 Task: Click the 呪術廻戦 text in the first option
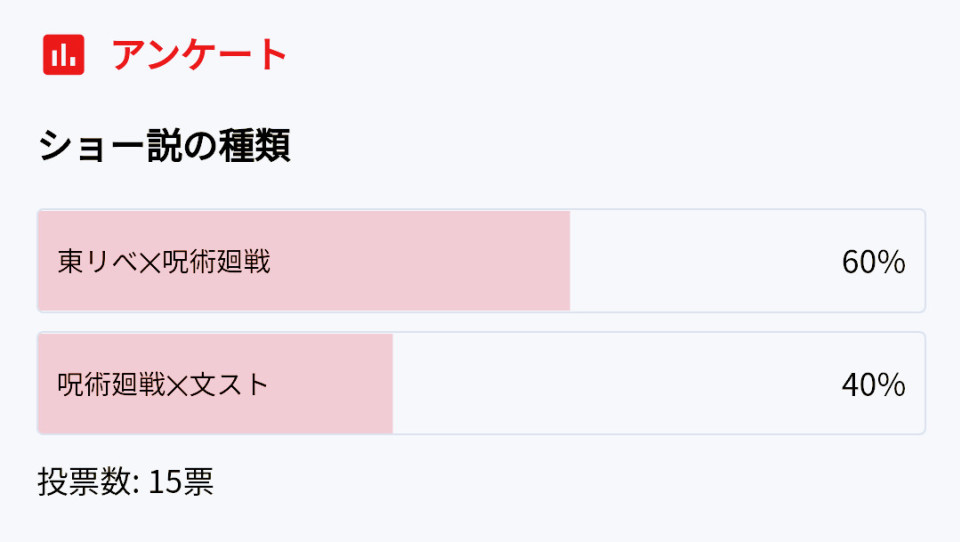tap(217, 262)
